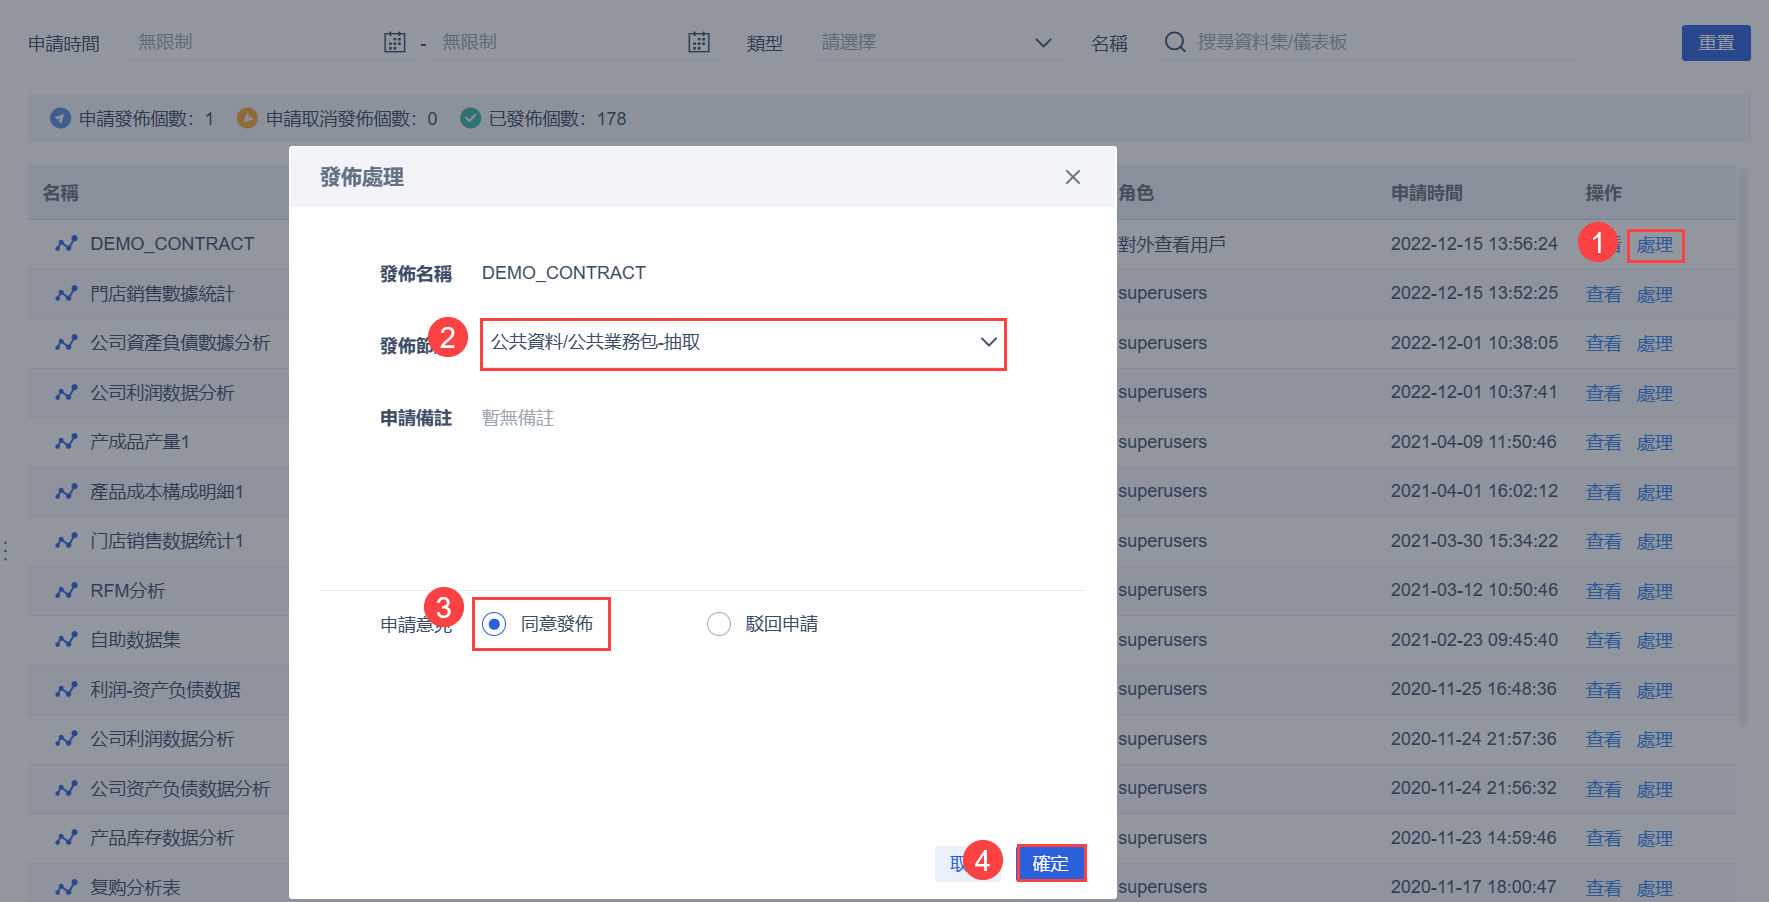Click the dataset icon beside 公司资产负债数据分析

point(66,789)
